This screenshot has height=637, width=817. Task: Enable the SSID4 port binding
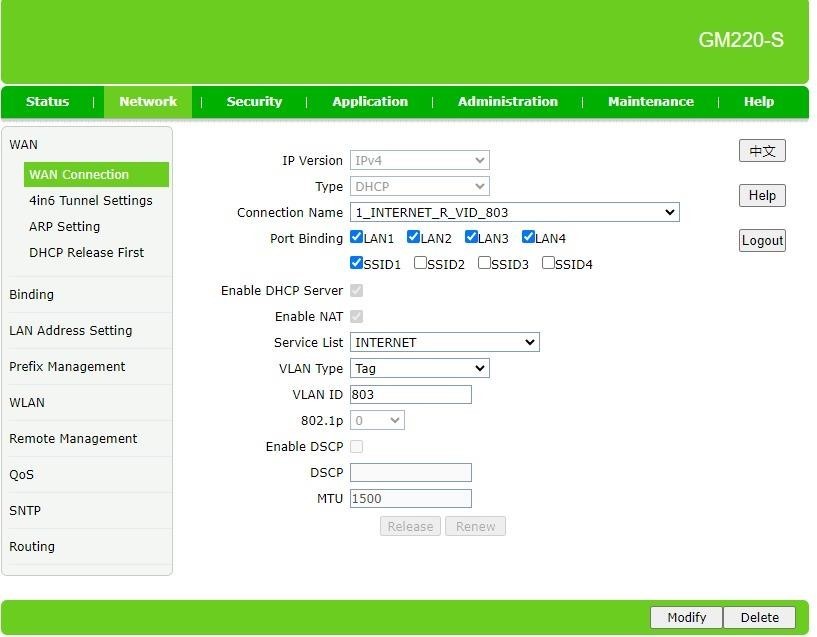[549, 264]
